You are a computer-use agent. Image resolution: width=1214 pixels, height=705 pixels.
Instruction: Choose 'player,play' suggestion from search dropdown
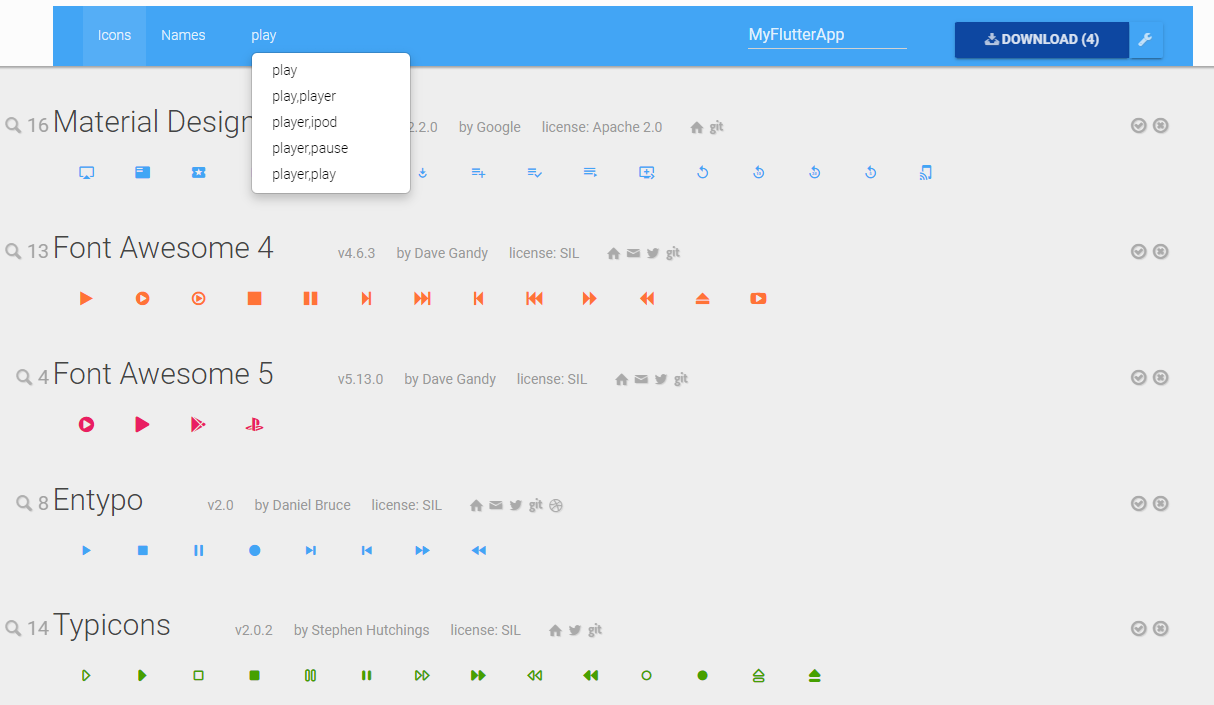pyautogui.click(x=331, y=174)
